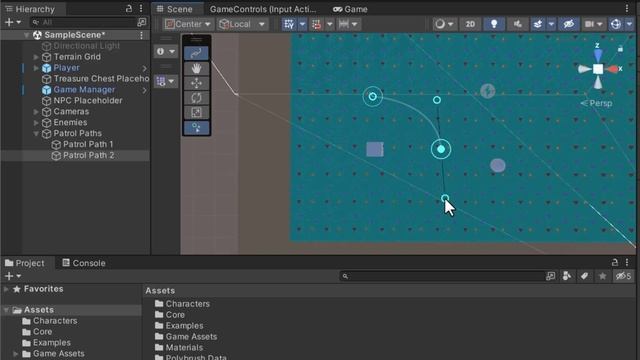The image size is (640, 360).
Task: Open the snap increment dropdown arrow
Action: coord(330,24)
